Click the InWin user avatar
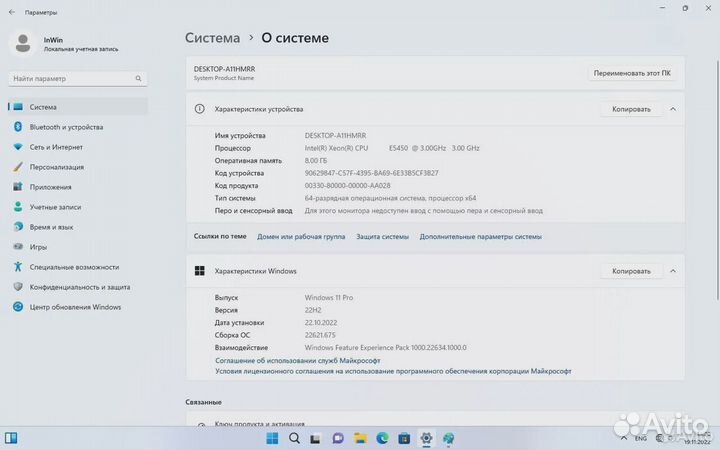The height and width of the screenshot is (450, 720). point(22,44)
